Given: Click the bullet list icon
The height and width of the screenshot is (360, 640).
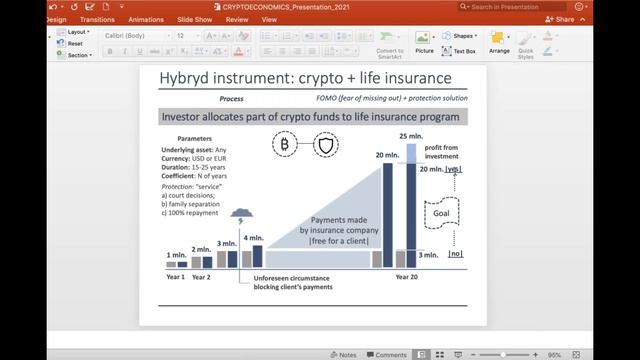Looking at the screenshot, I should coord(266,36).
